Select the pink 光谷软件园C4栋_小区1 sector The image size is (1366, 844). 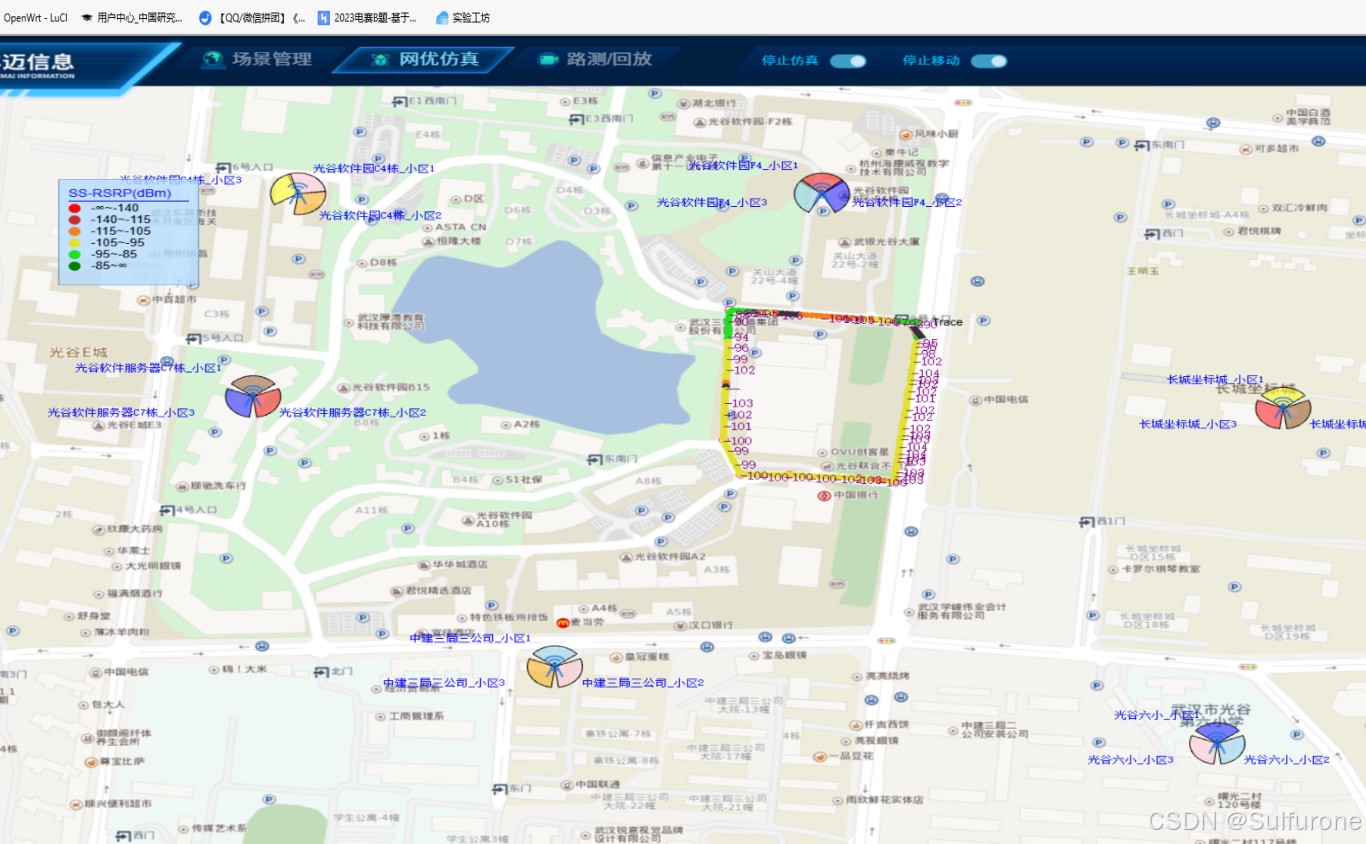[x=311, y=184]
